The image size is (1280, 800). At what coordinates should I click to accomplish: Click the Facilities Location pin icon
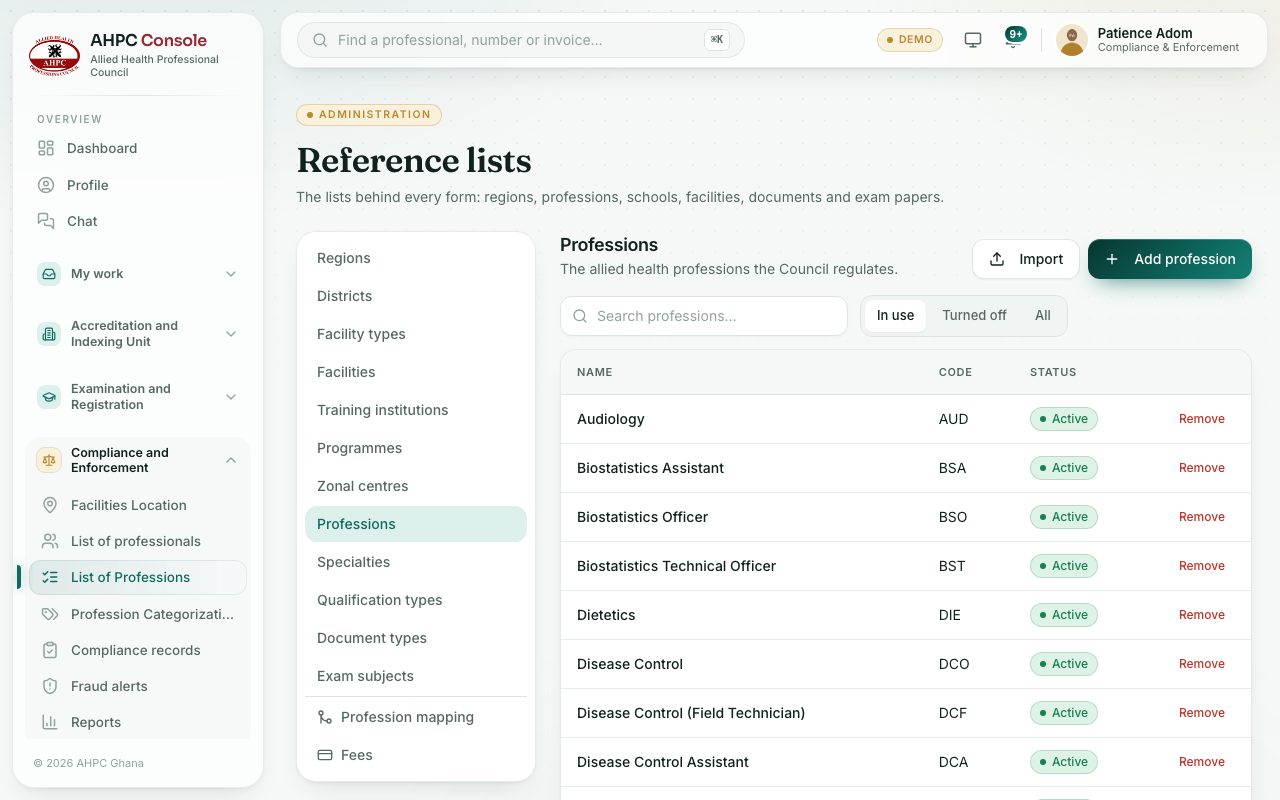(50, 505)
